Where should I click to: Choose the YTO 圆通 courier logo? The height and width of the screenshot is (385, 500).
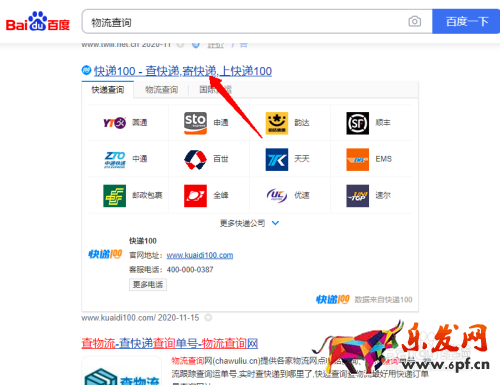(x=114, y=123)
